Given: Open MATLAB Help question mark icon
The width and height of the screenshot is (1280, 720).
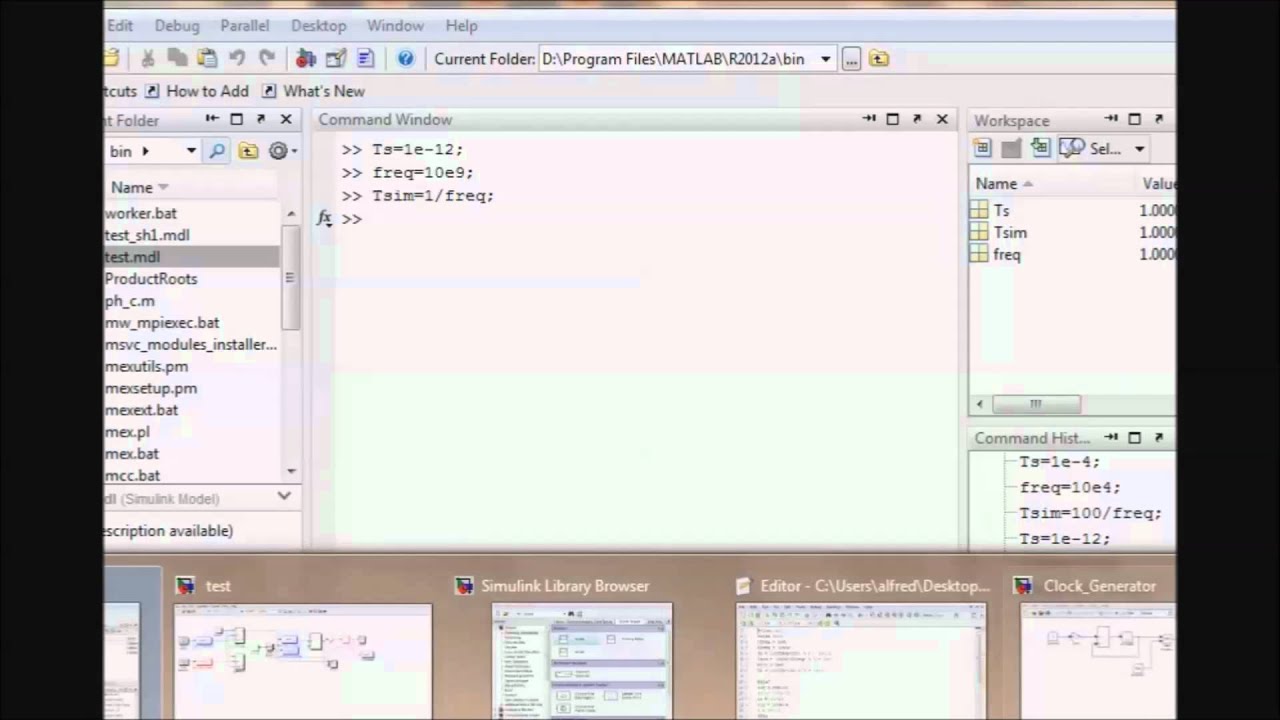Looking at the screenshot, I should click(405, 59).
